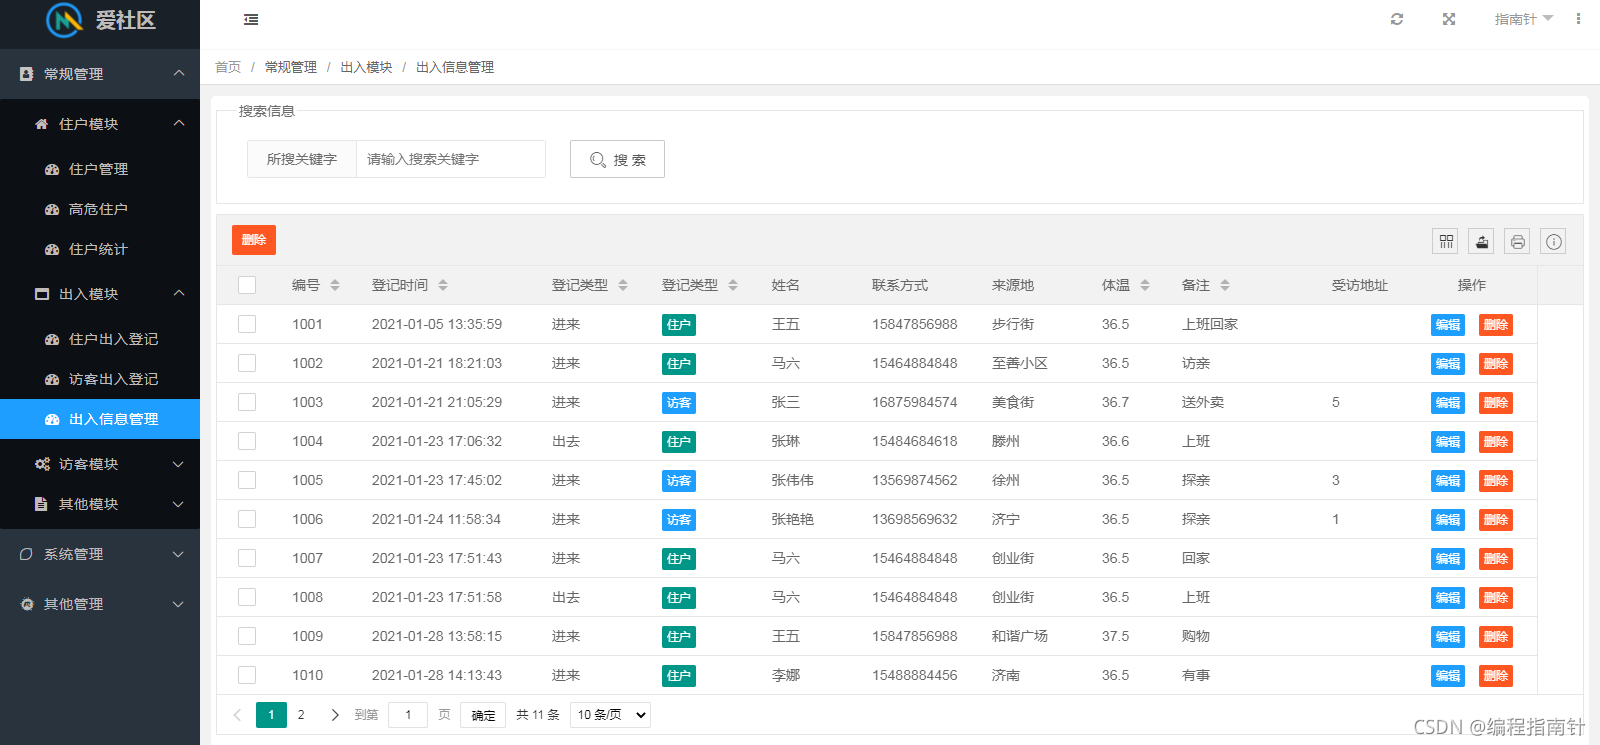1600x745 pixels.
Task: Open 住户管理 in sidebar
Action: [x=100, y=169]
